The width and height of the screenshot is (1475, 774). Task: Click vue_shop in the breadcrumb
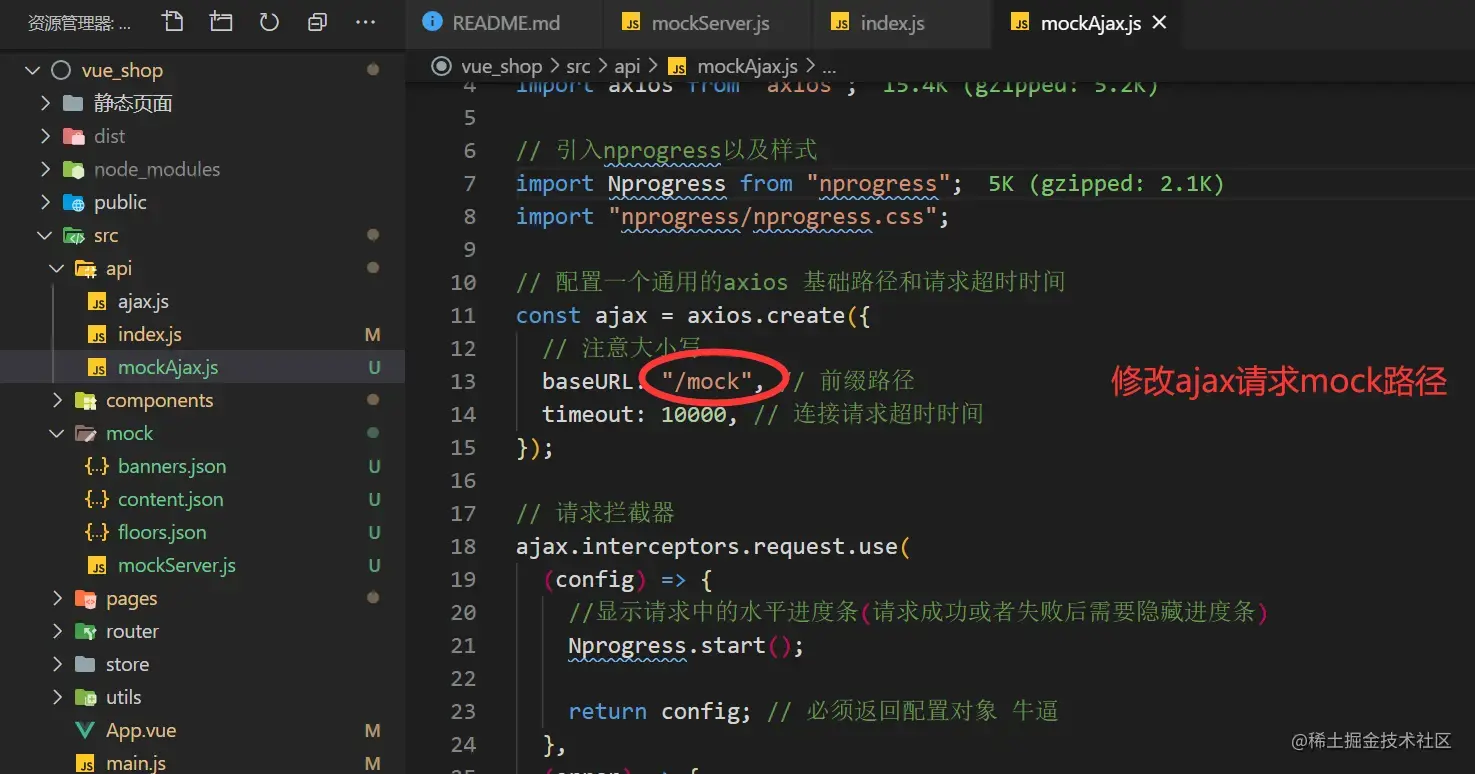[x=501, y=66]
